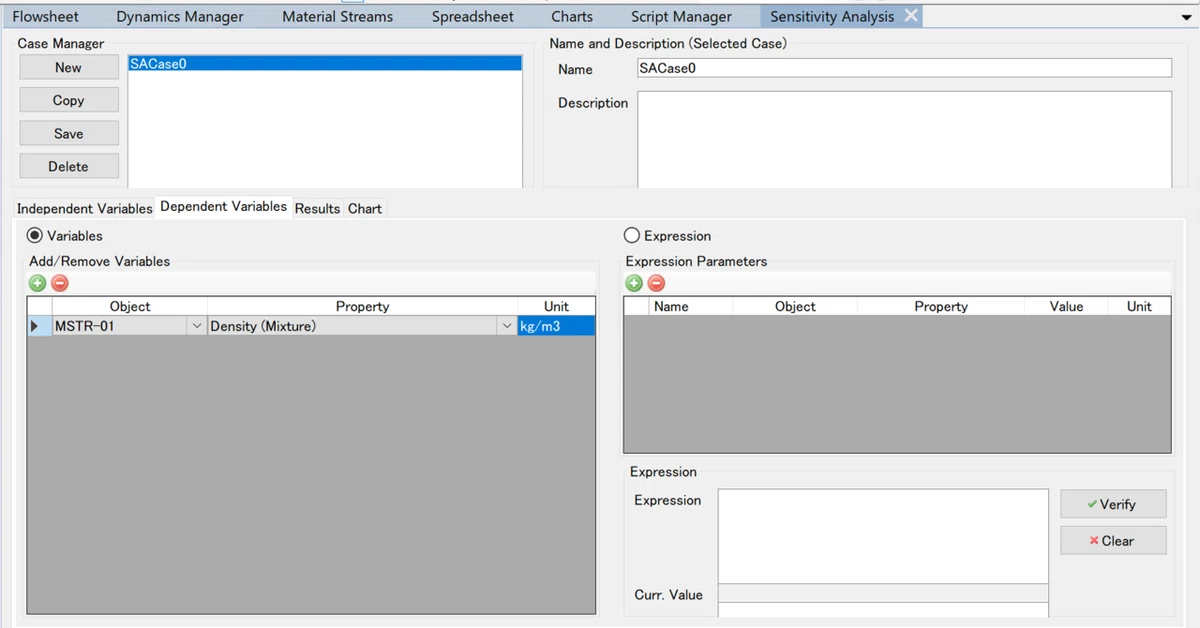Click the Object column header in variables table
The height and width of the screenshot is (628, 1200).
tap(130, 307)
